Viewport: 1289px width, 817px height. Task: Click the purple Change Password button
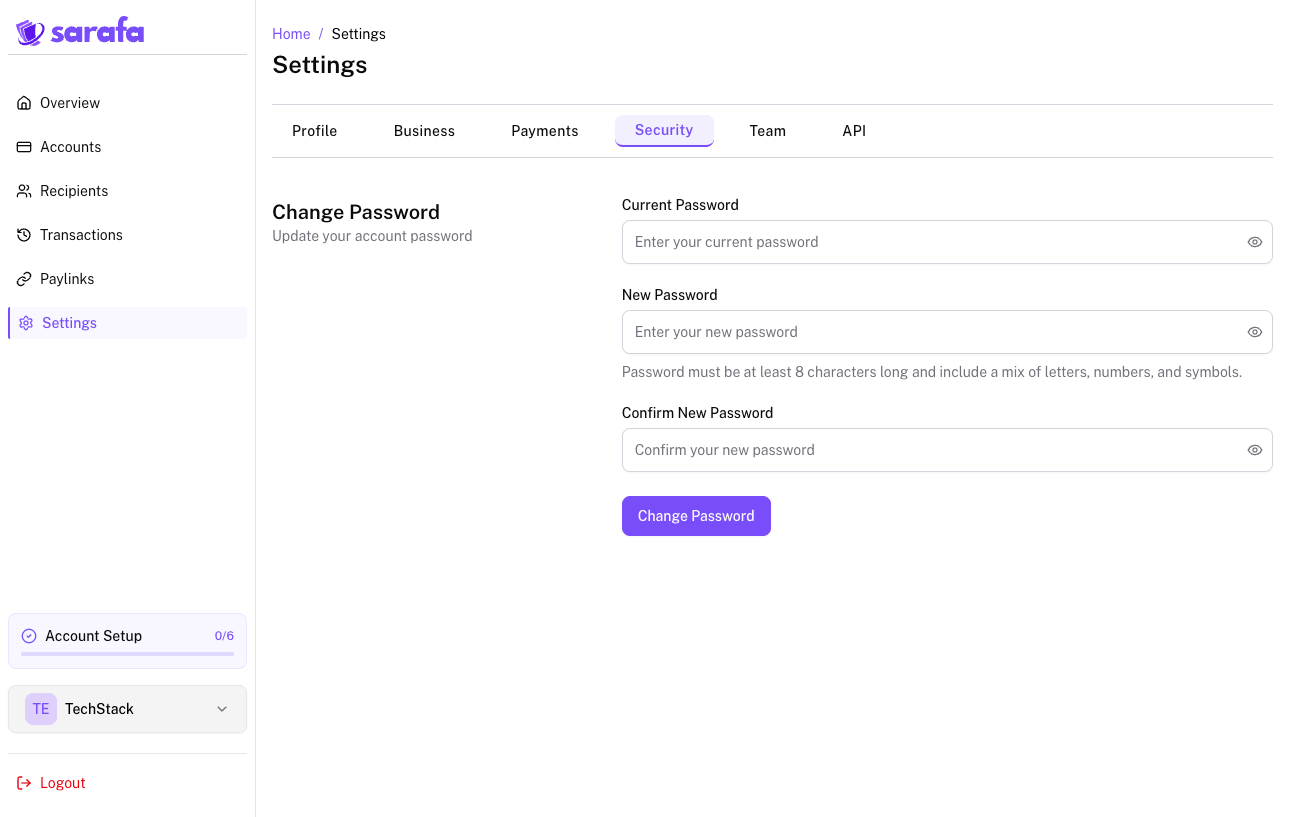pos(696,516)
